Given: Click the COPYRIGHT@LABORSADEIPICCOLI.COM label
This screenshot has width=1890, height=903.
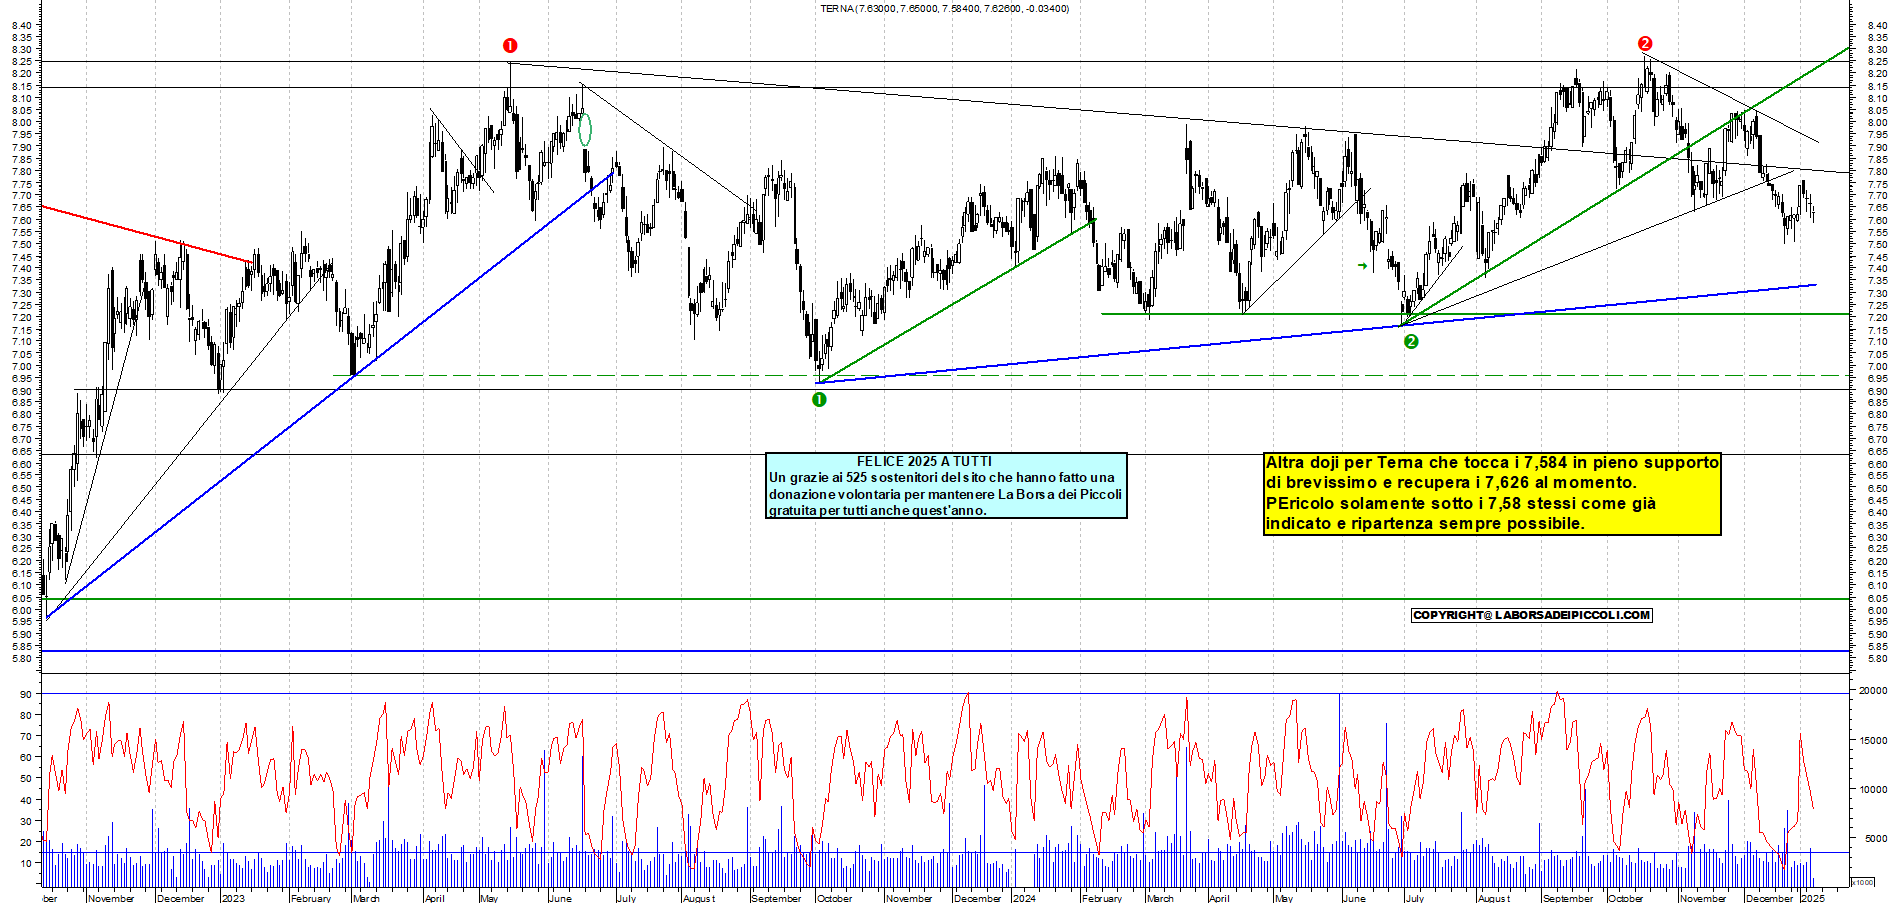Looking at the screenshot, I should point(1531,615).
